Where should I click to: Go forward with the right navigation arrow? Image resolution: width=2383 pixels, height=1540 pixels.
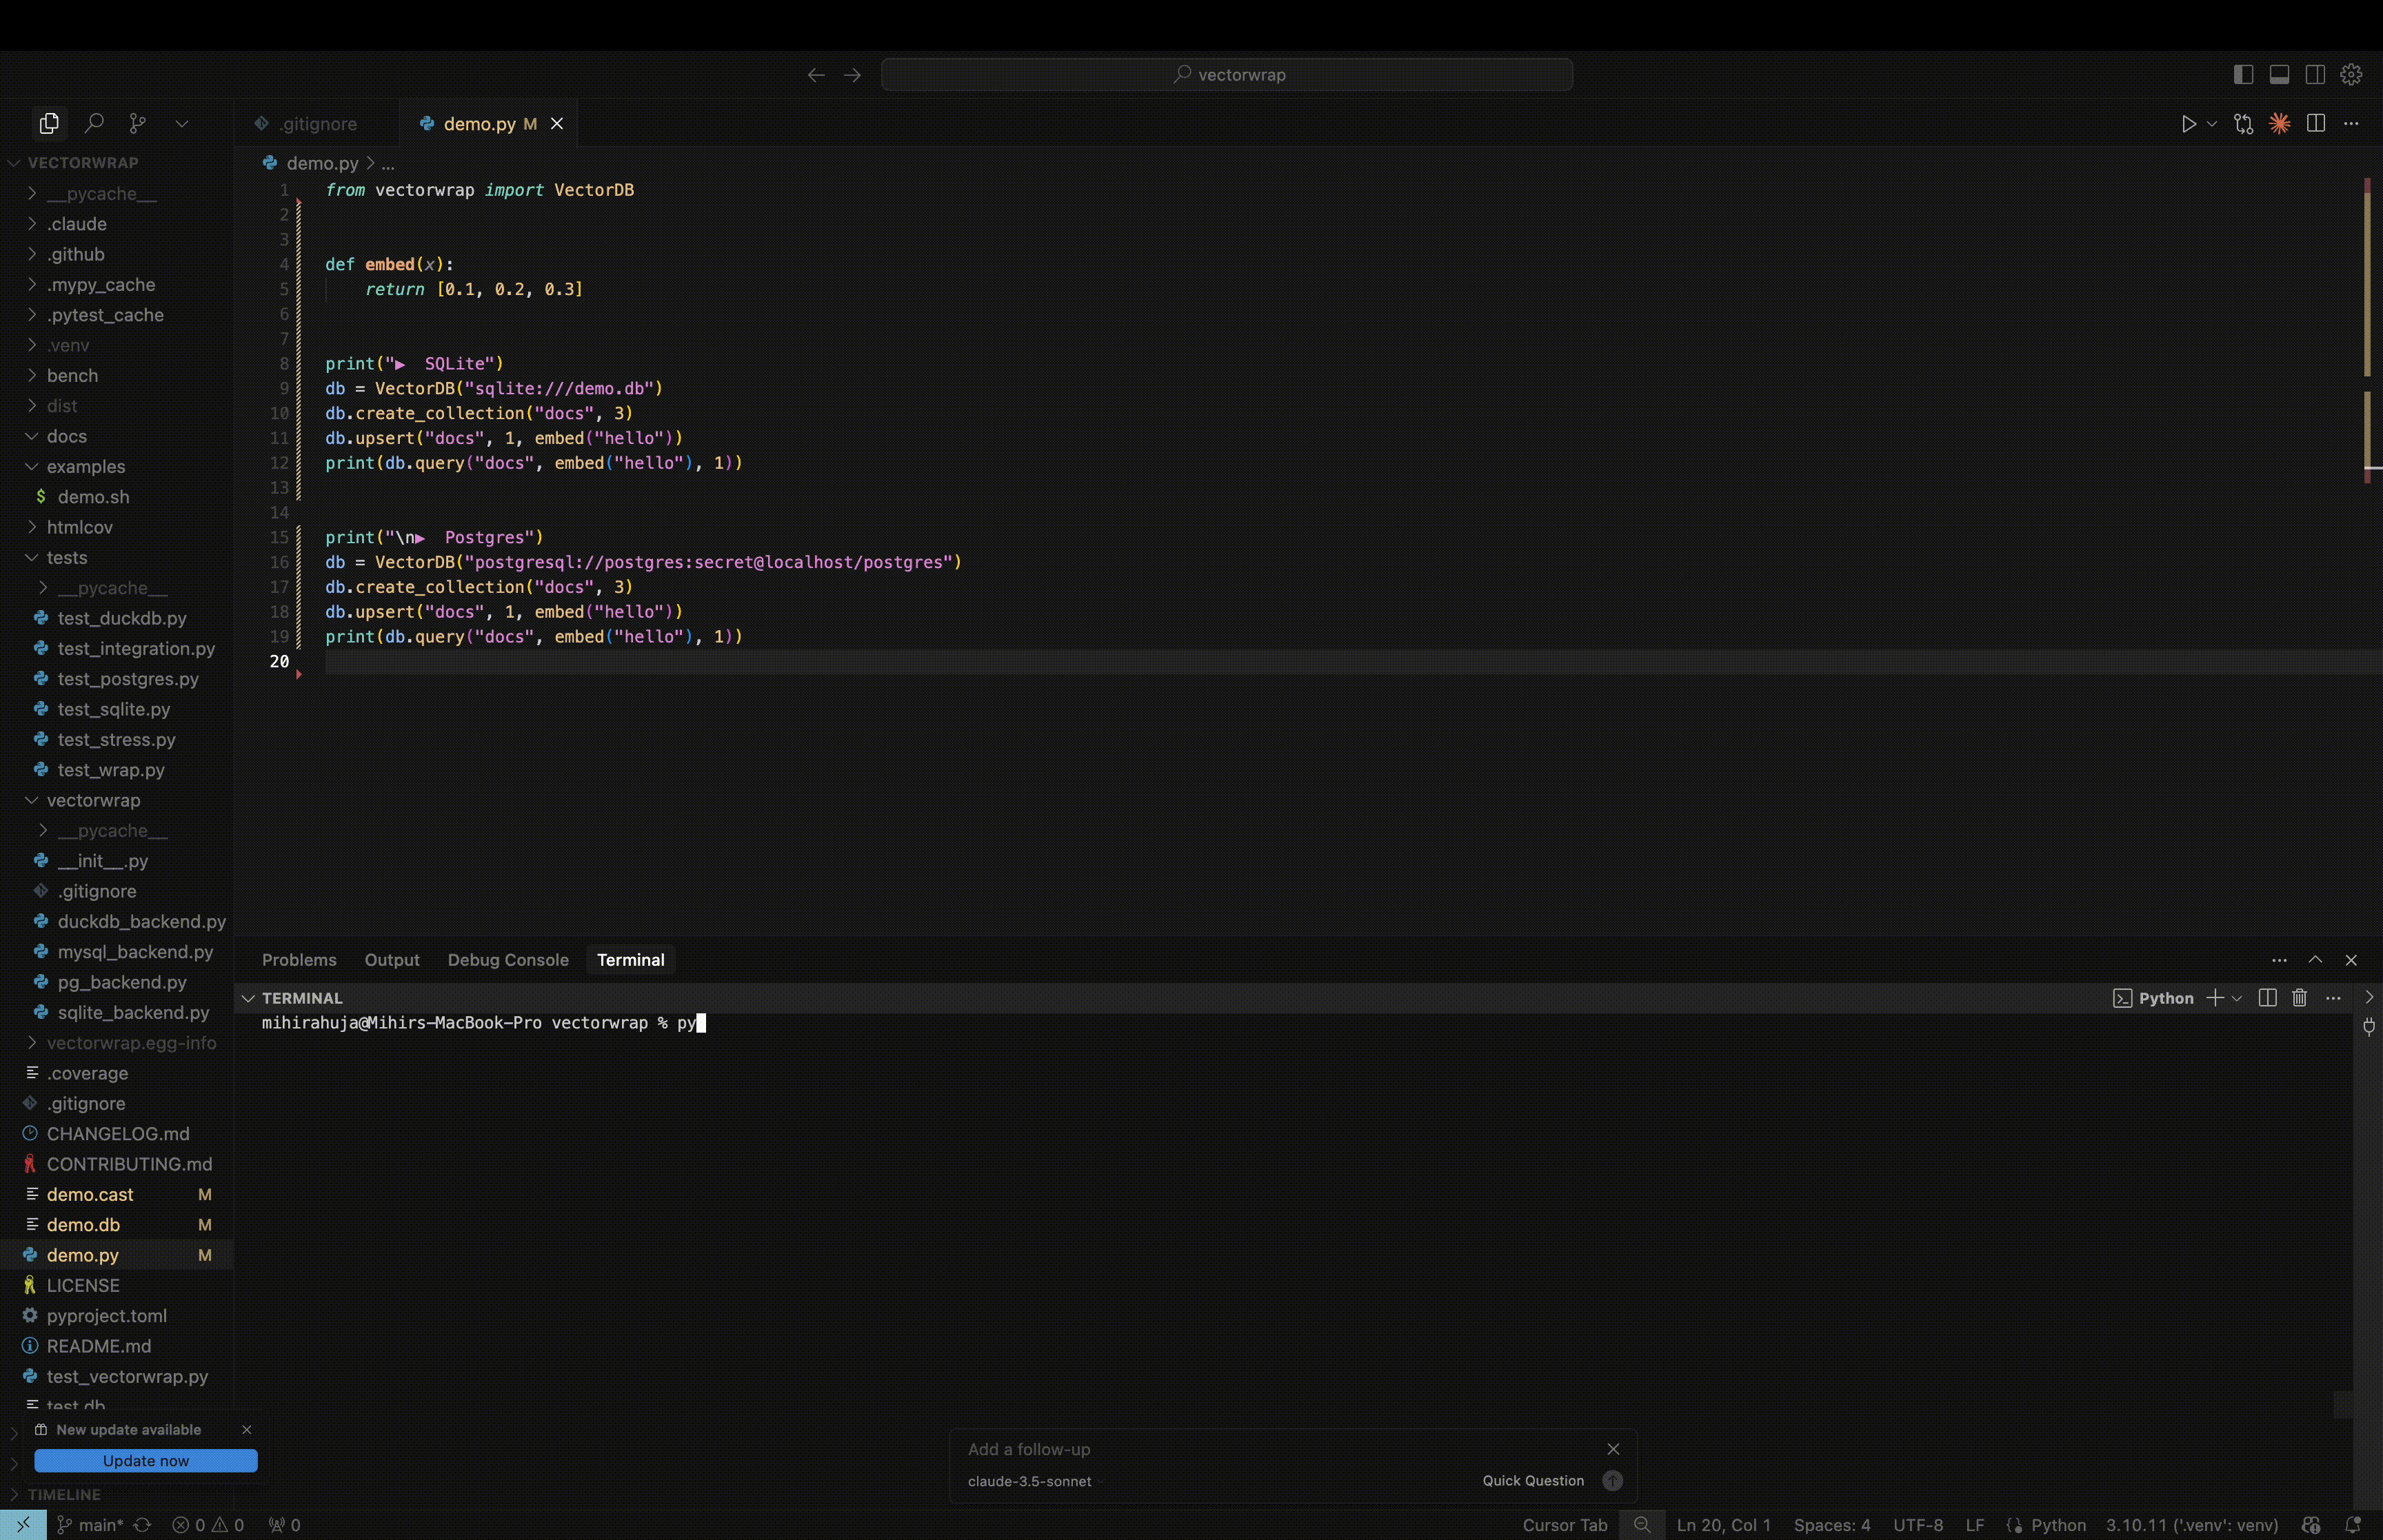tap(852, 75)
